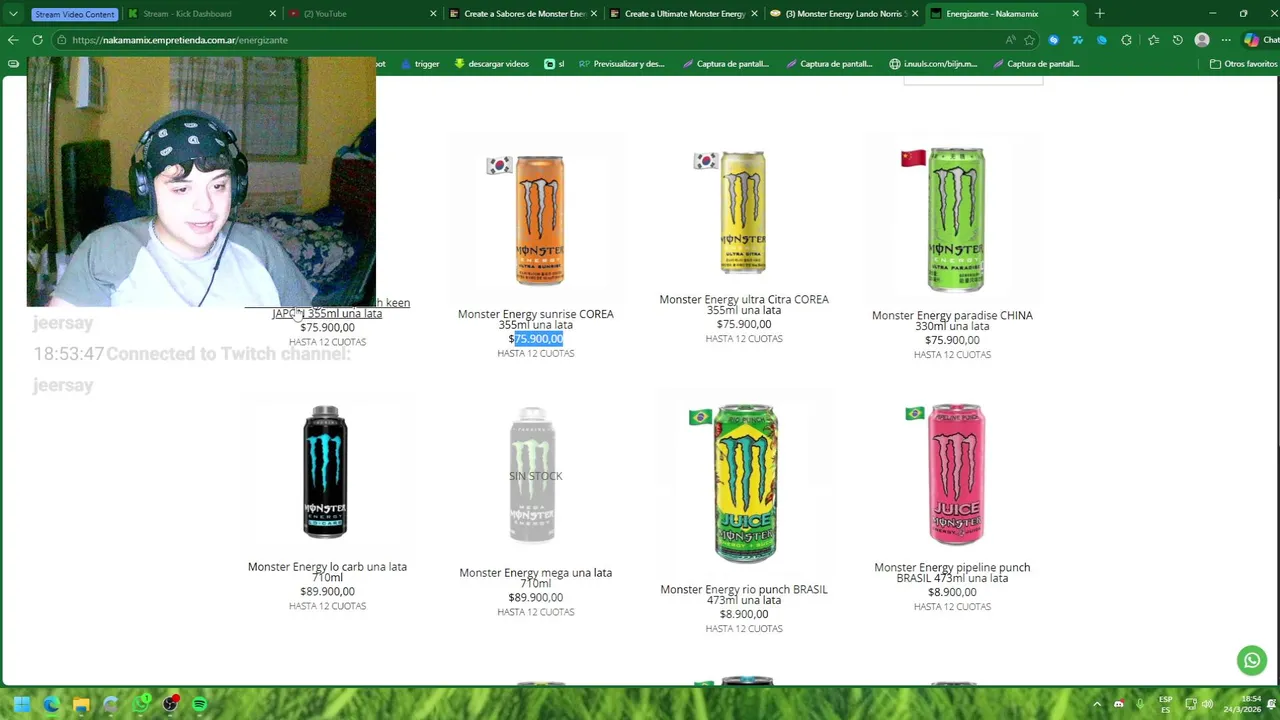Viewport: 1280px width, 720px height.
Task: Open File Explorer from the taskbar
Action: (x=81, y=704)
